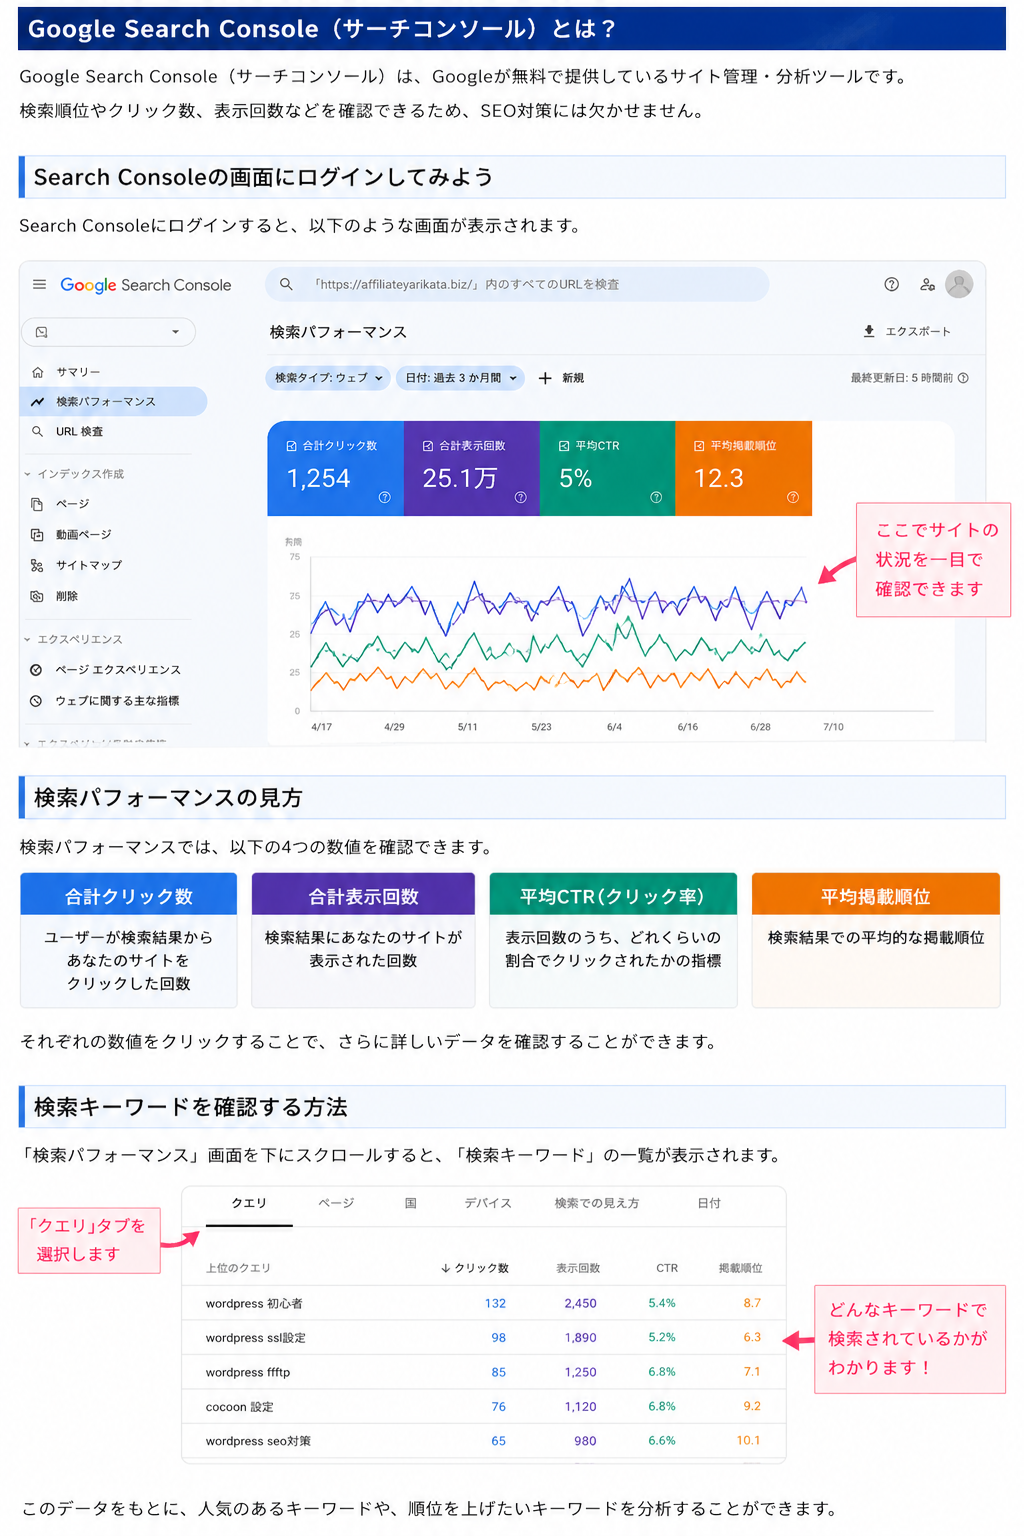
Task: Click help icon on 合計クリック数 card
Action: [x=384, y=497]
